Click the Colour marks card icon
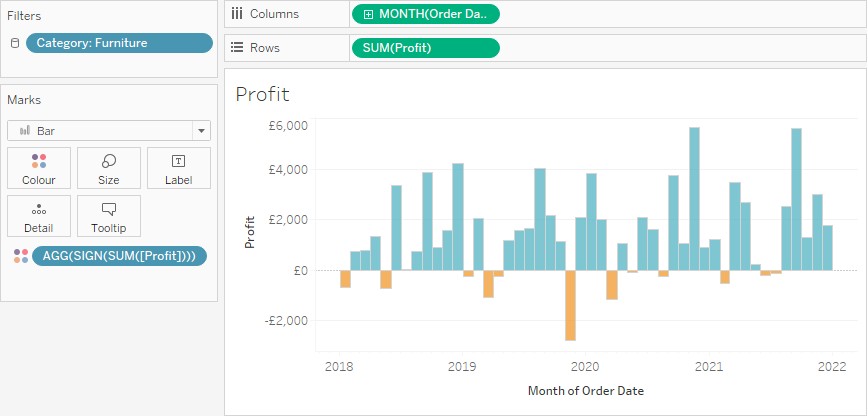This screenshot has width=867, height=416. click(x=38, y=161)
